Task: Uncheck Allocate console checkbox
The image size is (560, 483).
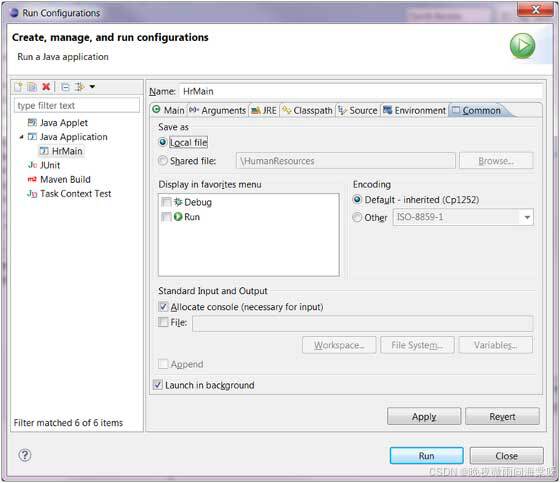Action: pyautogui.click(x=163, y=307)
